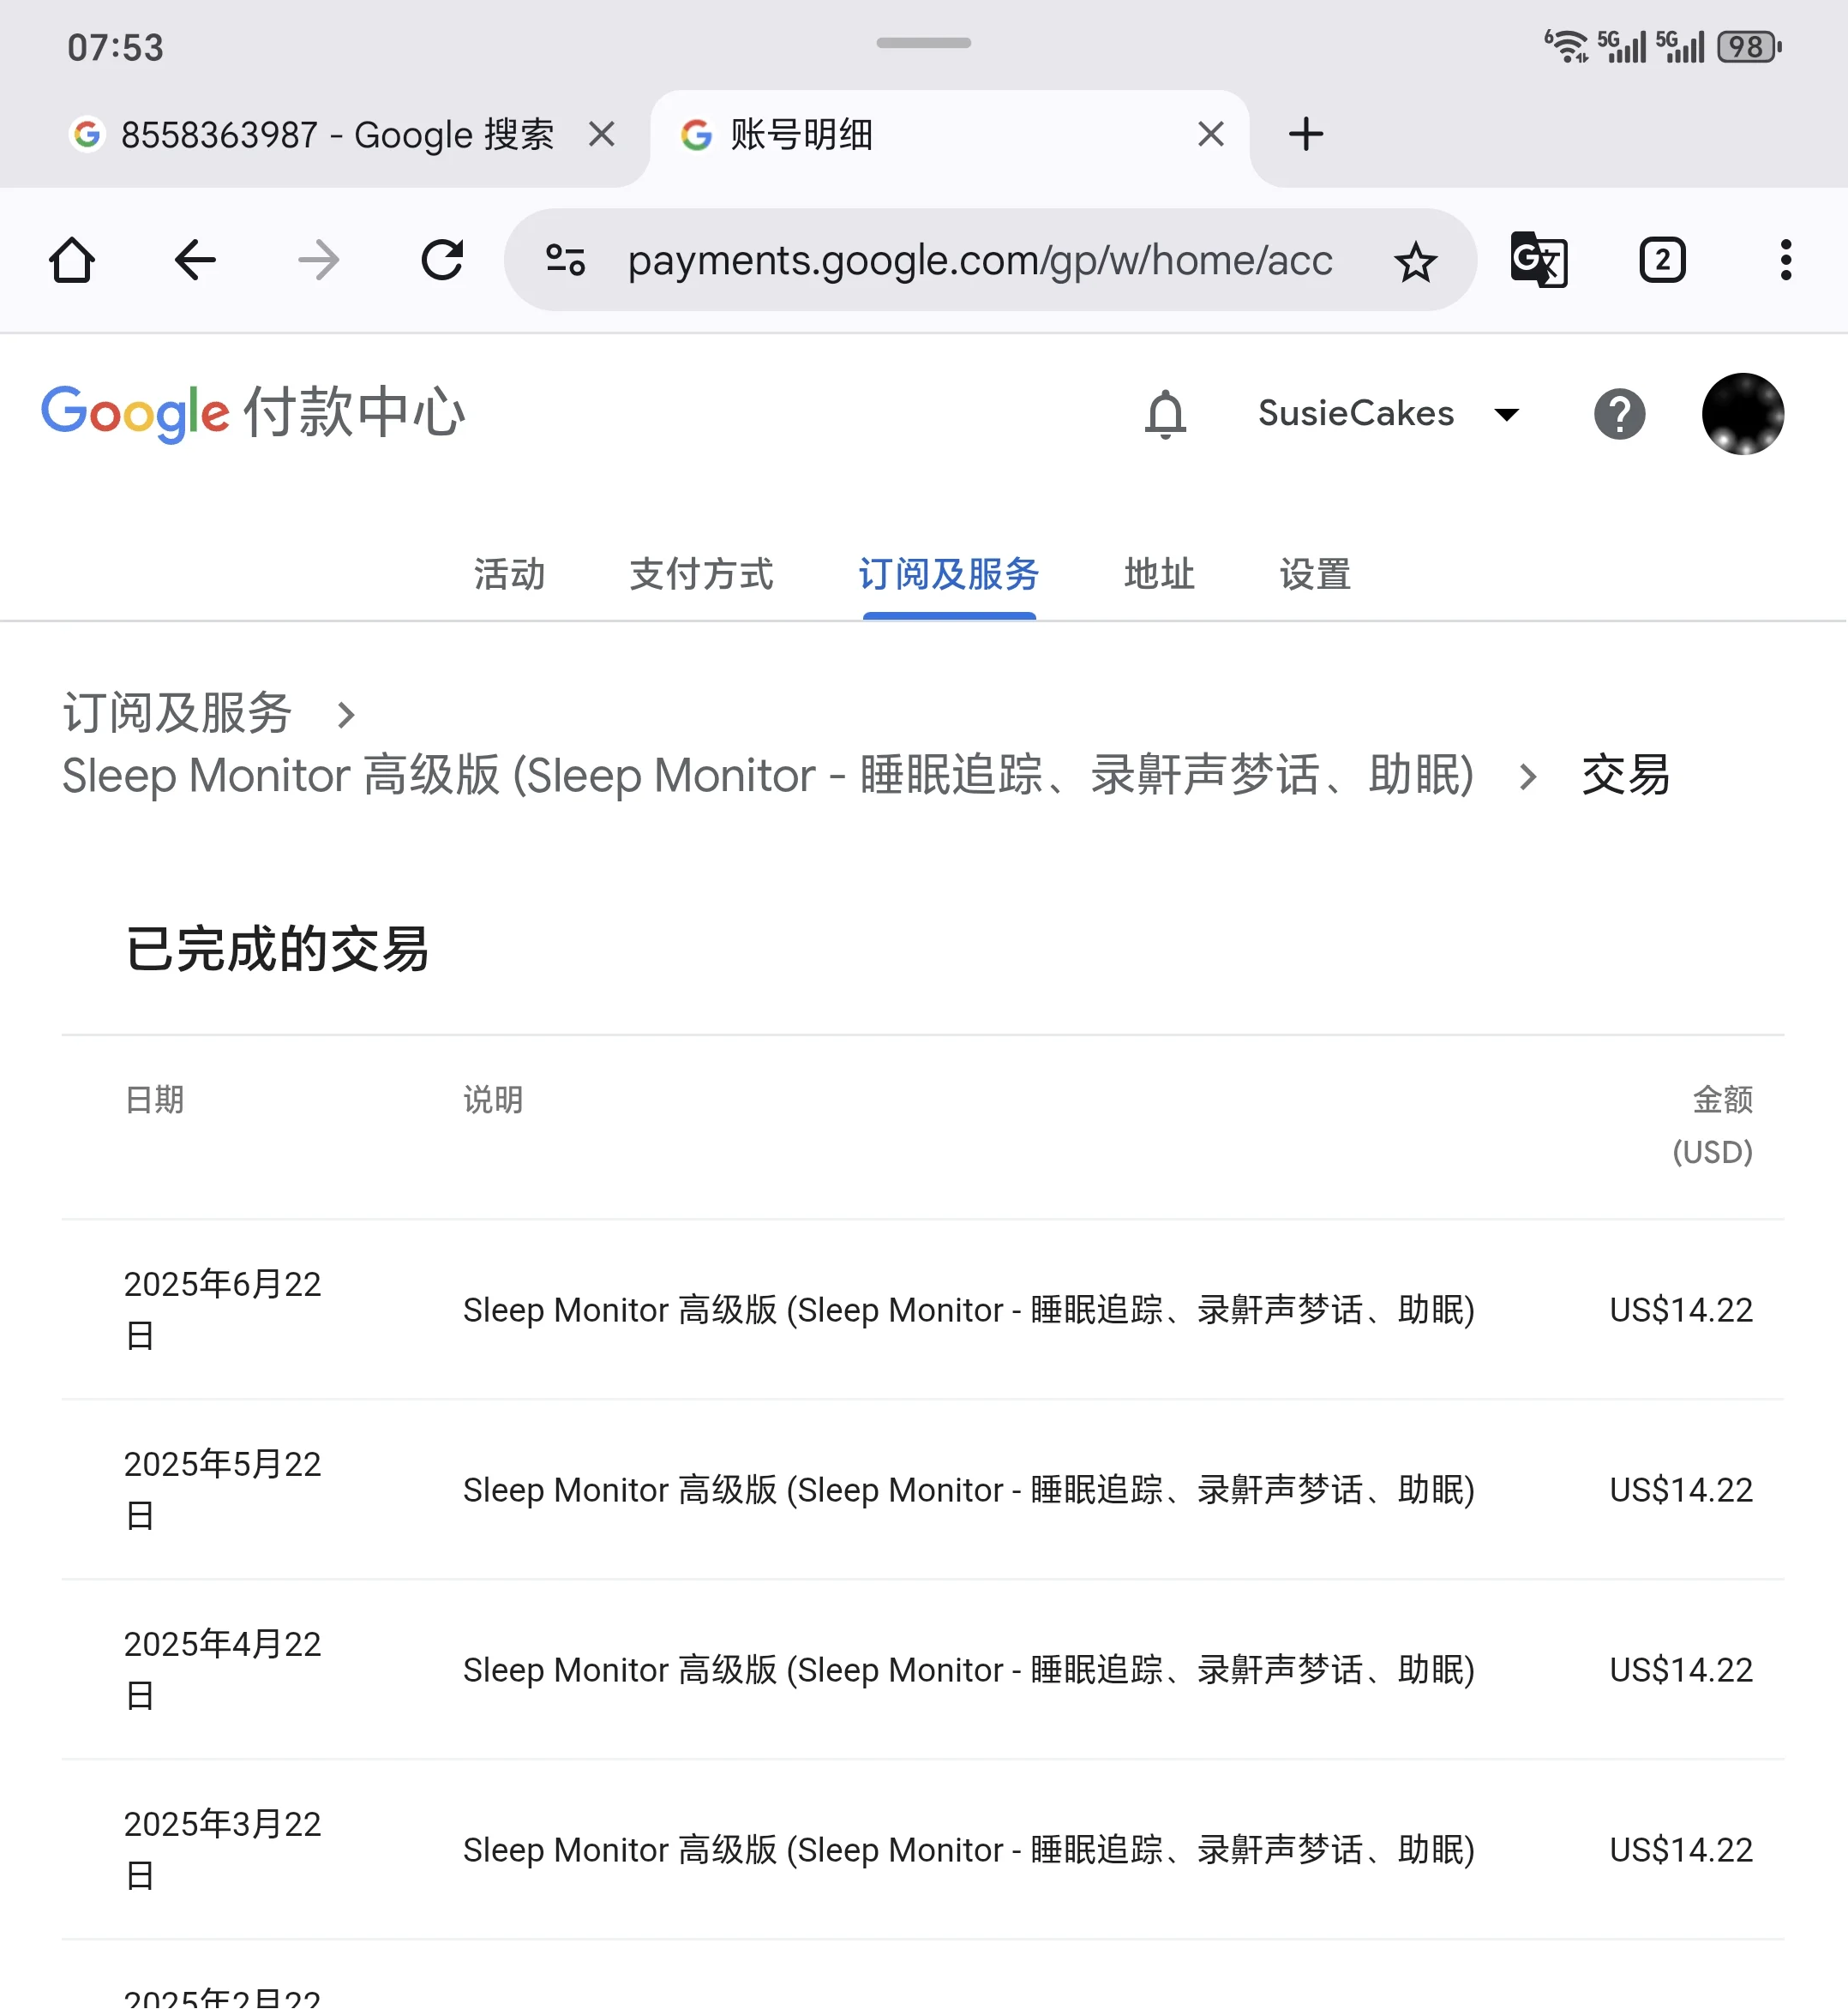The height and width of the screenshot is (2009, 1848).
Task: Tap the window drag handle at top
Action: [923, 43]
